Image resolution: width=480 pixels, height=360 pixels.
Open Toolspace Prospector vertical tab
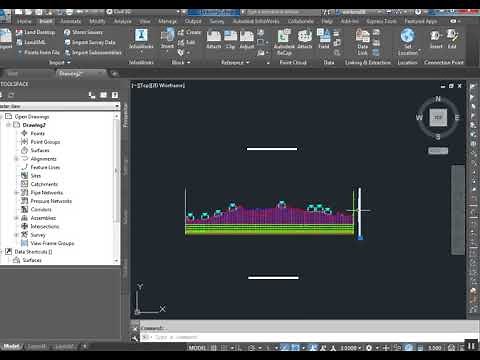coord(125,115)
